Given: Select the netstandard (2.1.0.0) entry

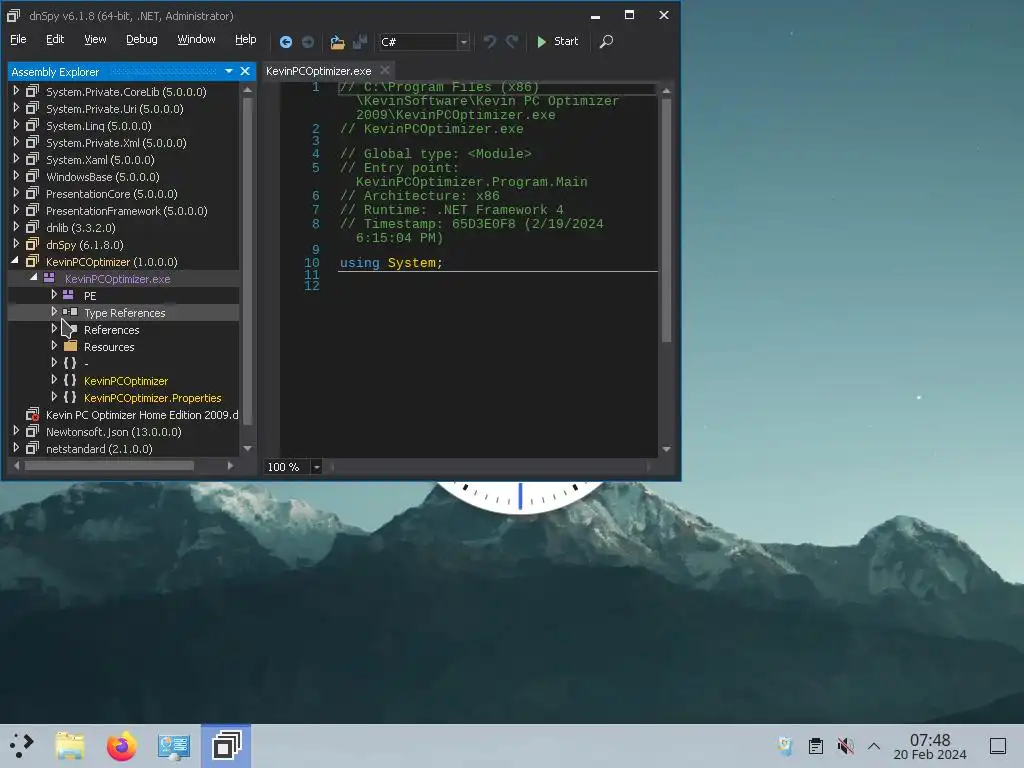Looking at the screenshot, I should click(99, 449).
